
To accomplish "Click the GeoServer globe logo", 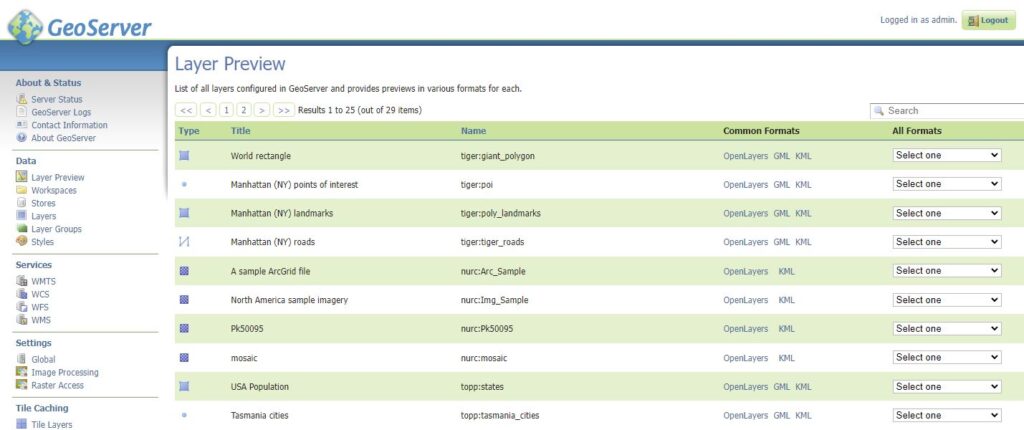I will pos(25,27).
